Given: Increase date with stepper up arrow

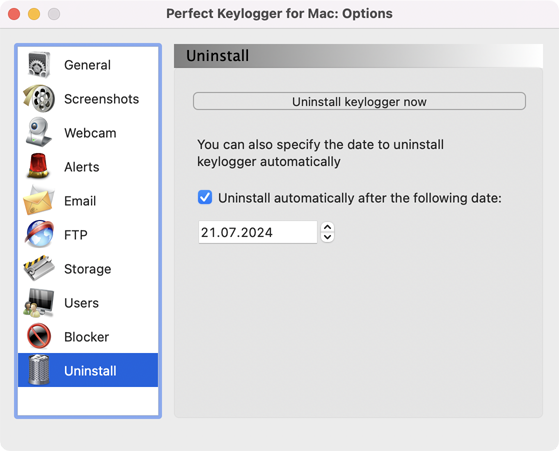Looking at the screenshot, I should [327, 227].
